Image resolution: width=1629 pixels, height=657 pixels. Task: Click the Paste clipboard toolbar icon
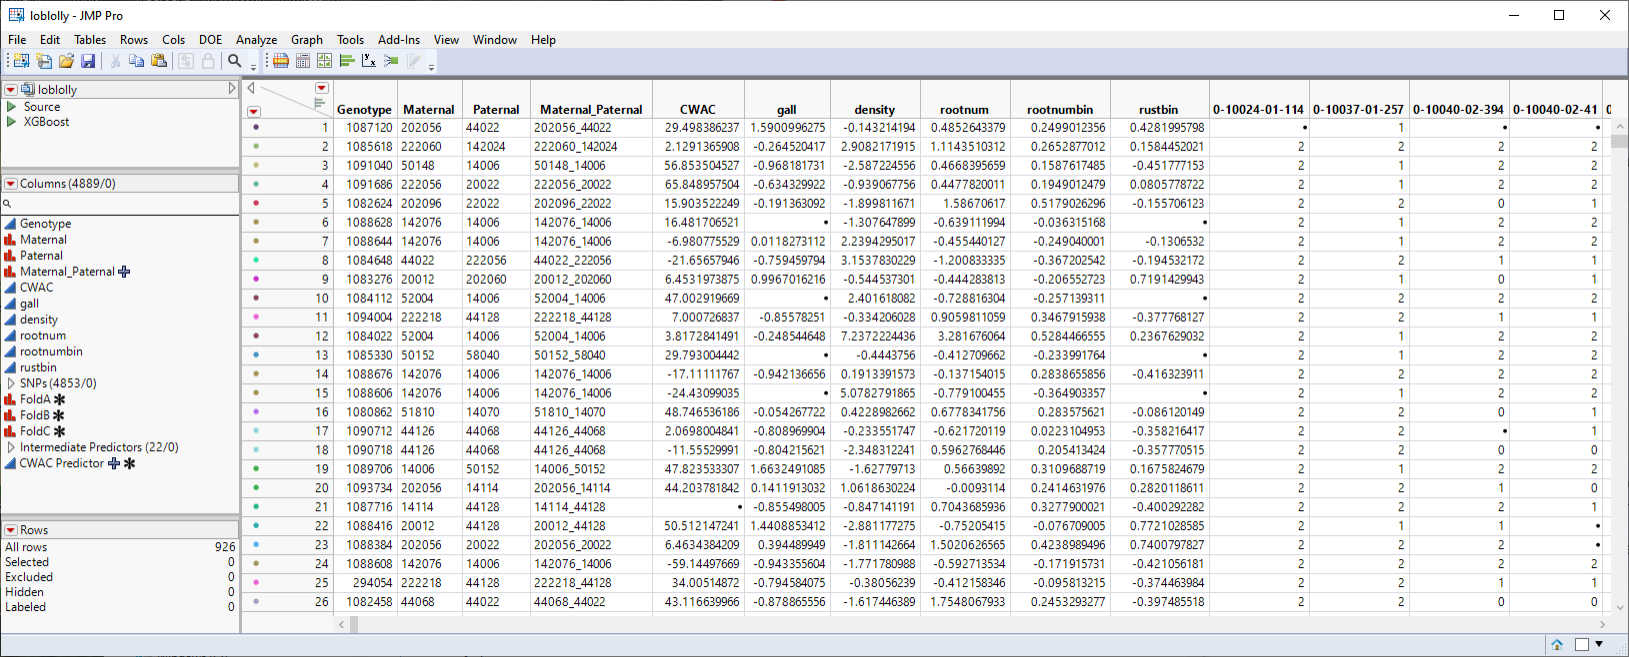point(159,61)
